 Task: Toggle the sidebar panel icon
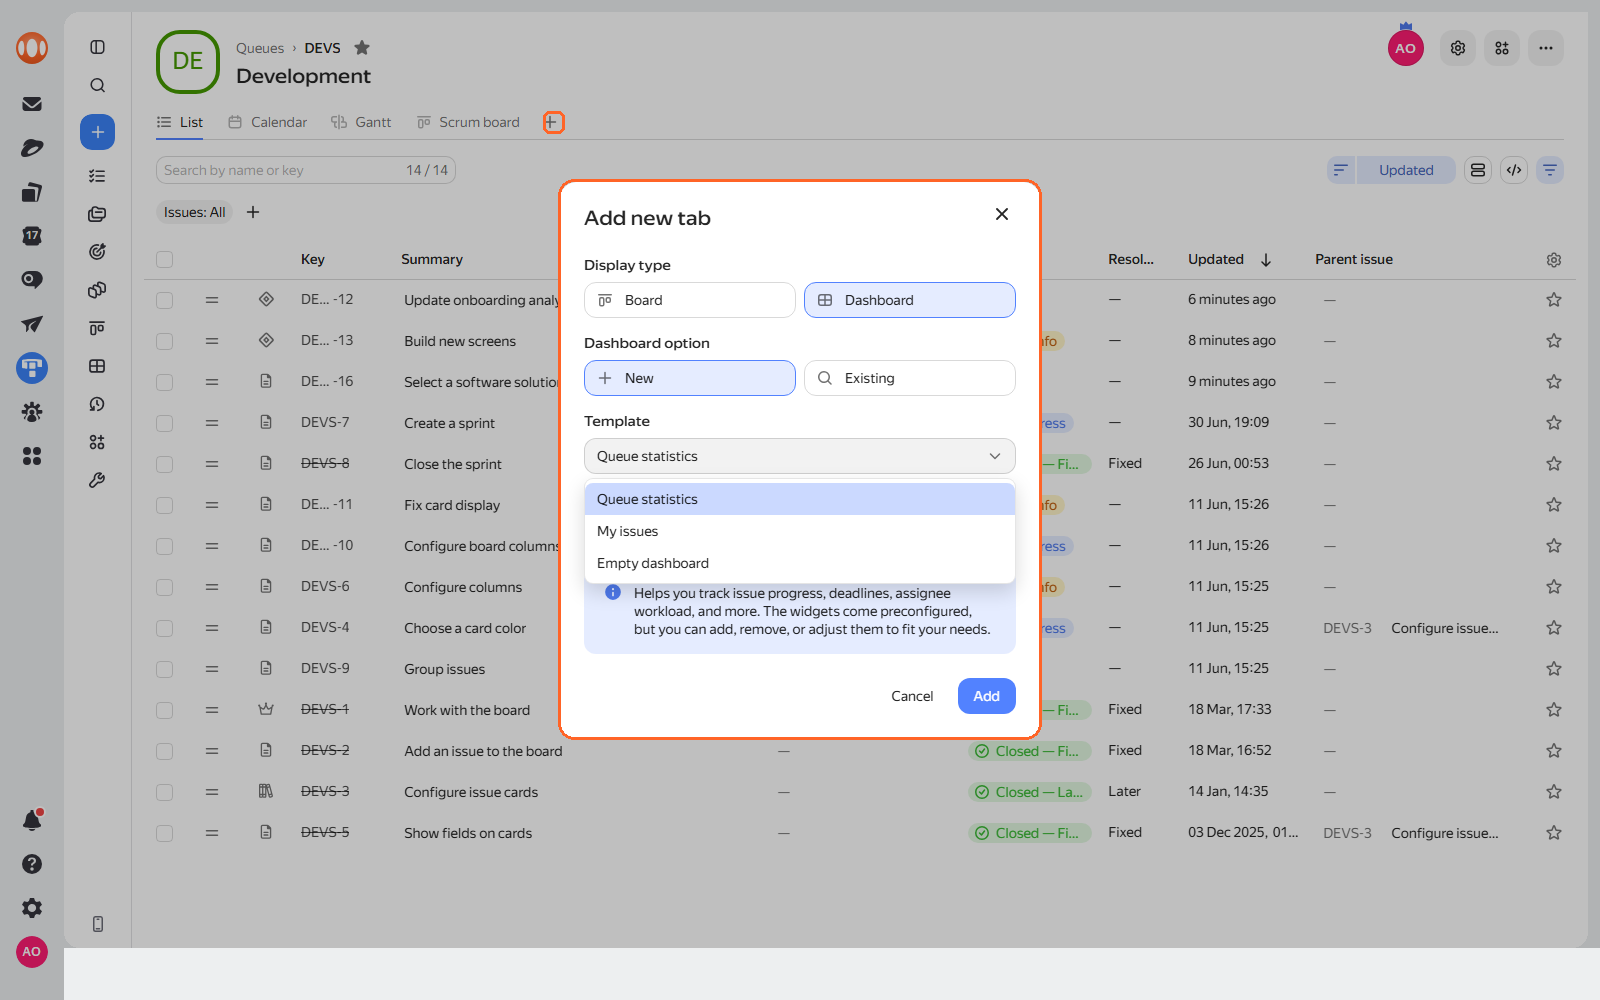[x=97, y=47]
